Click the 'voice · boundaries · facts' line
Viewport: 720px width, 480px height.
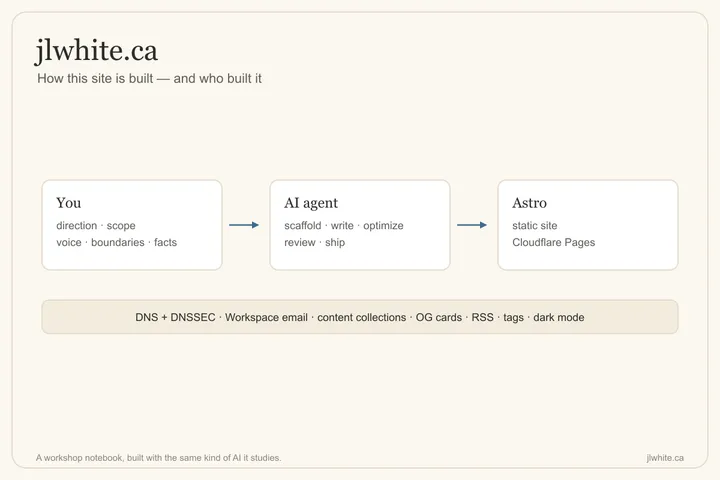tap(116, 242)
